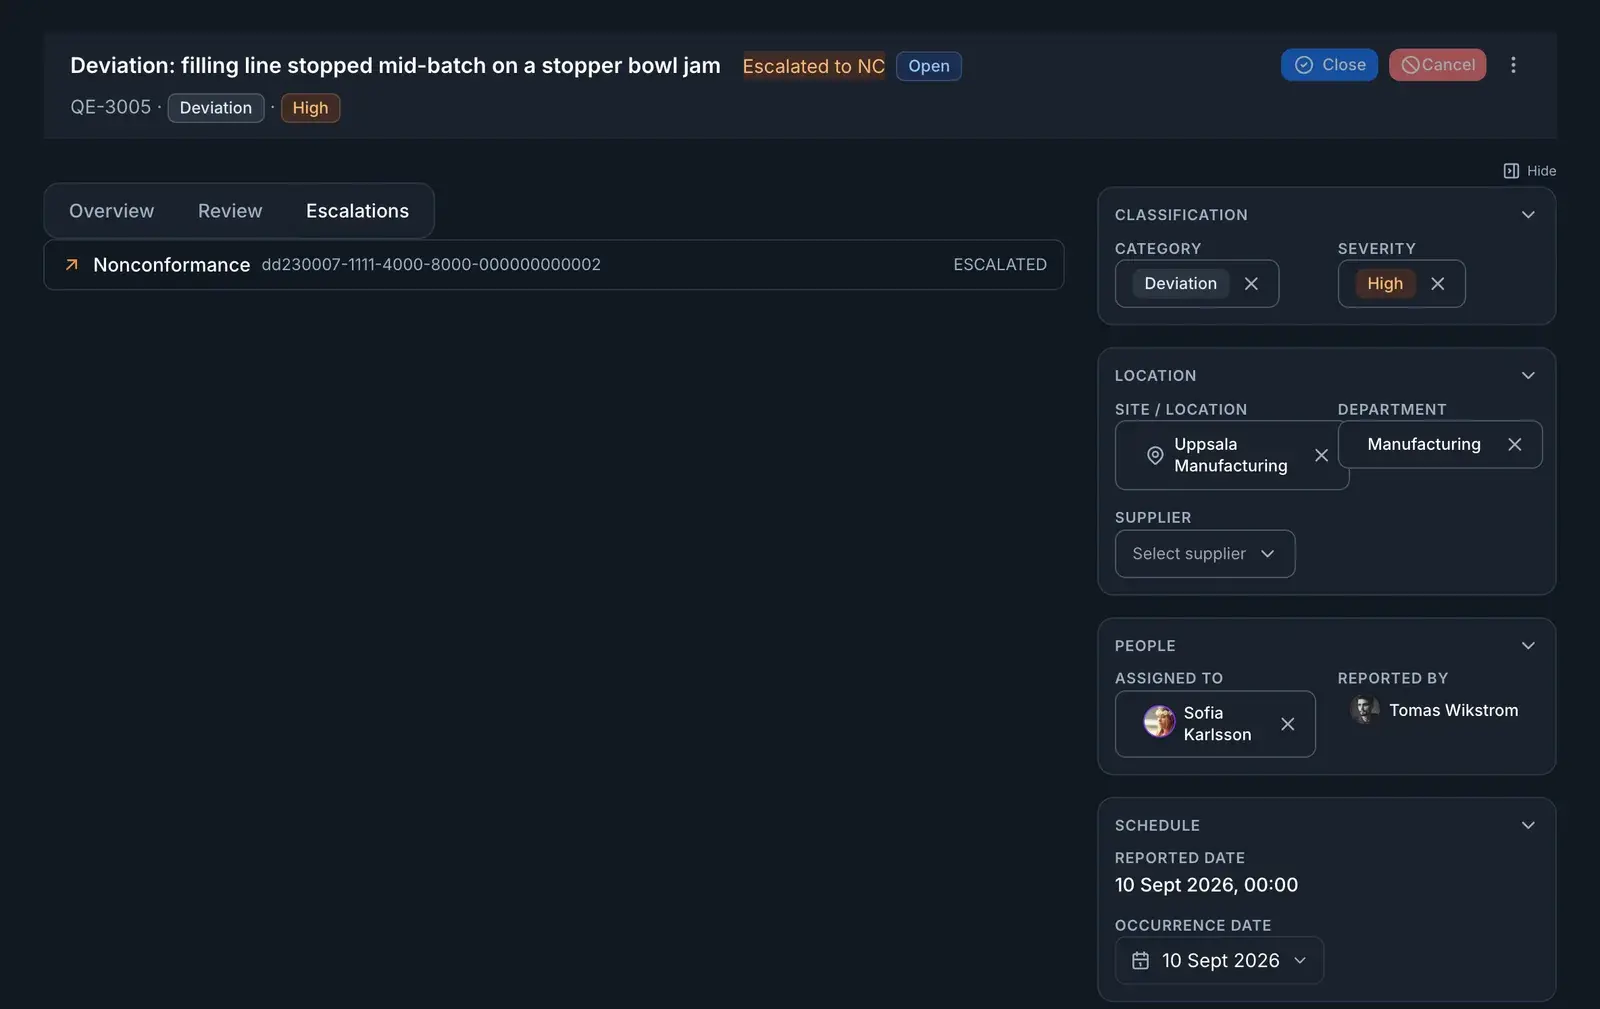Switch to the Overview tab
Screen dimensions: 1600x1009
tap(112, 211)
